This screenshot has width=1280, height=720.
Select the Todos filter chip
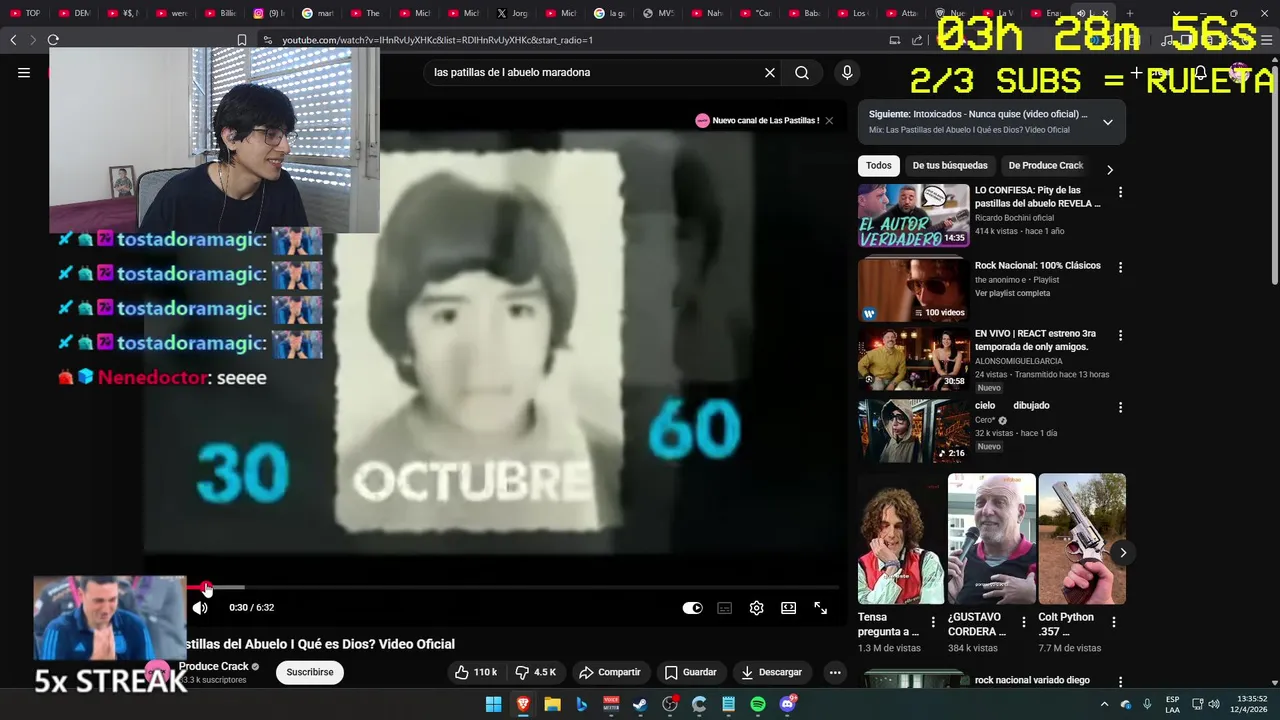[x=879, y=165]
